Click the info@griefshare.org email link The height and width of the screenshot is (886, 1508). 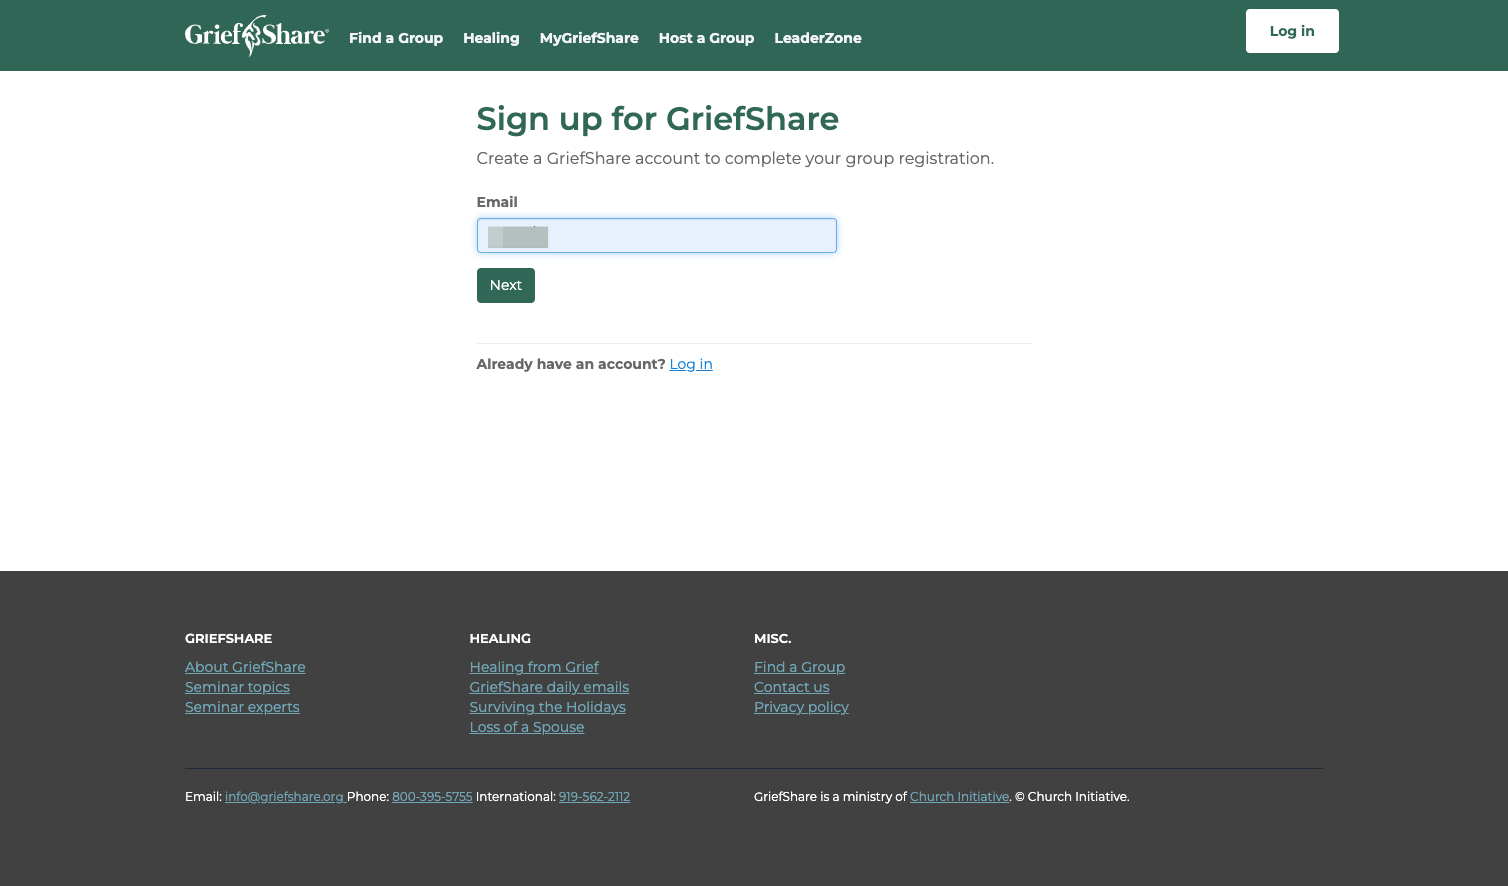click(x=285, y=797)
